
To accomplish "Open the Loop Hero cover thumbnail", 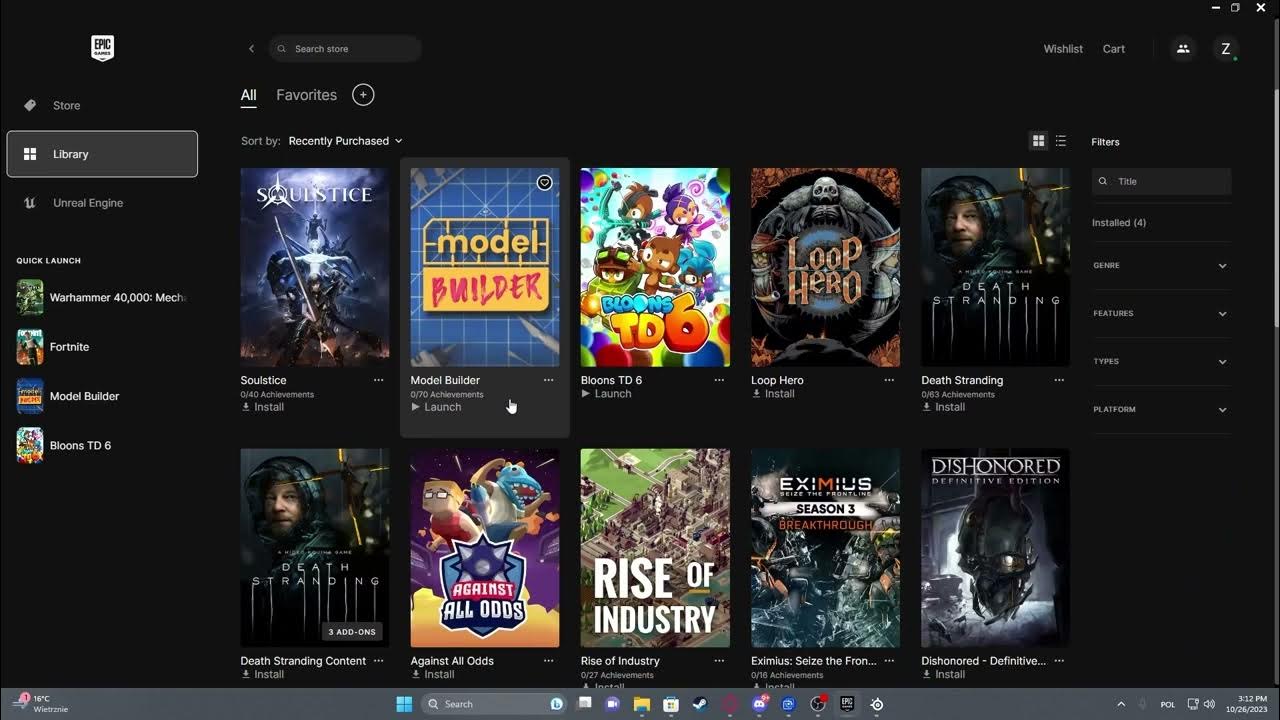I will click(825, 267).
